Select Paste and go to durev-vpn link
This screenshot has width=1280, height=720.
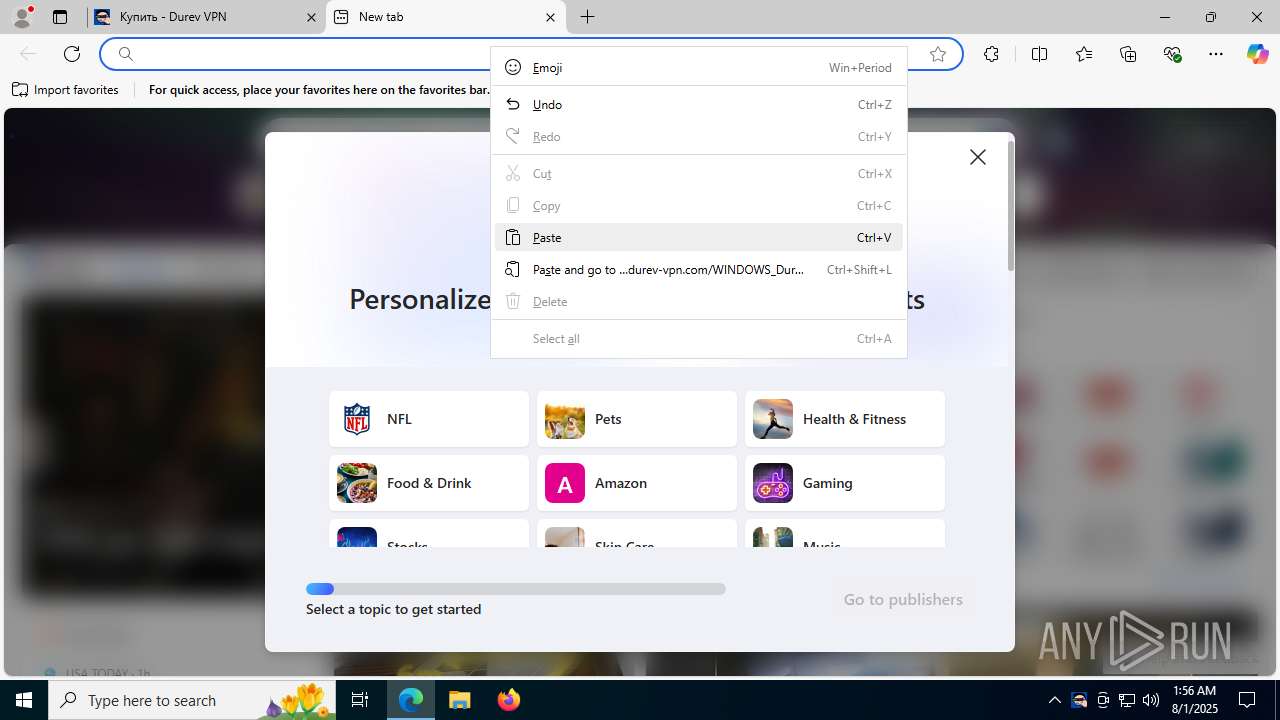699,269
